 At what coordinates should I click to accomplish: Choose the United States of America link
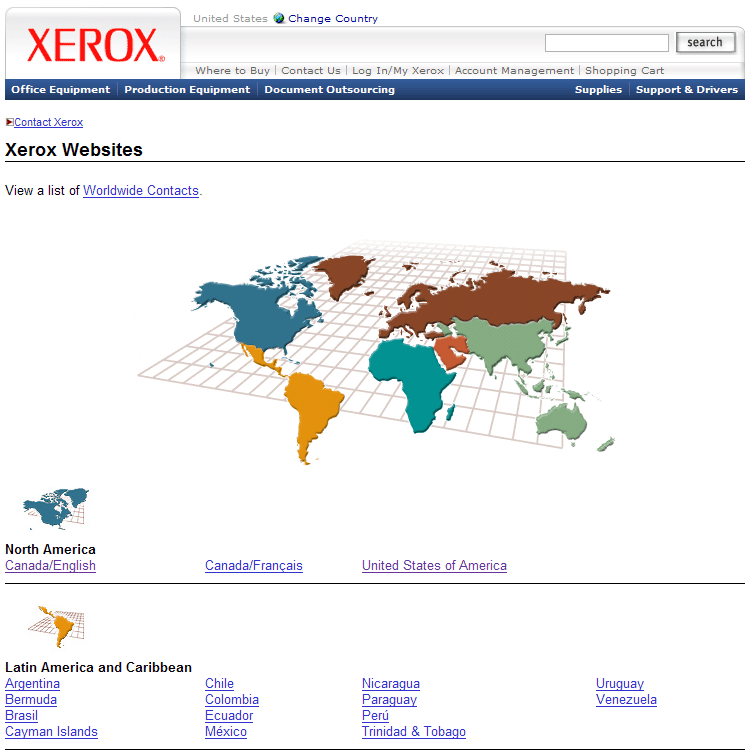pyautogui.click(x=434, y=566)
